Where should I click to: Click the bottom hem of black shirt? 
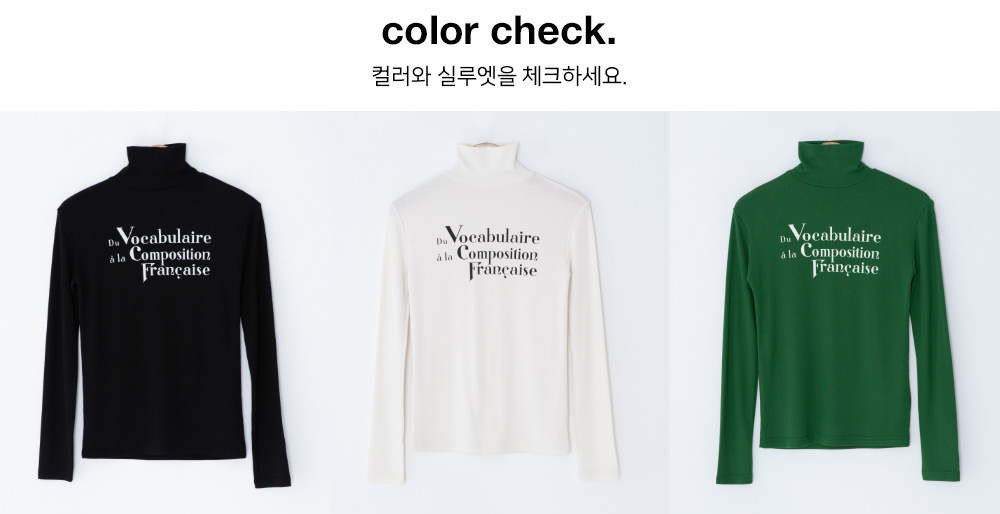pyautogui.click(x=164, y=453)
